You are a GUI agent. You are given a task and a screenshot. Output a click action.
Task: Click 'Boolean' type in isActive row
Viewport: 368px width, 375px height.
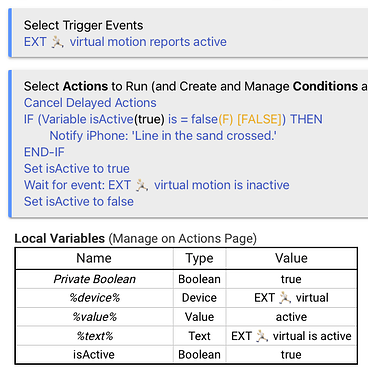(199, 354)
